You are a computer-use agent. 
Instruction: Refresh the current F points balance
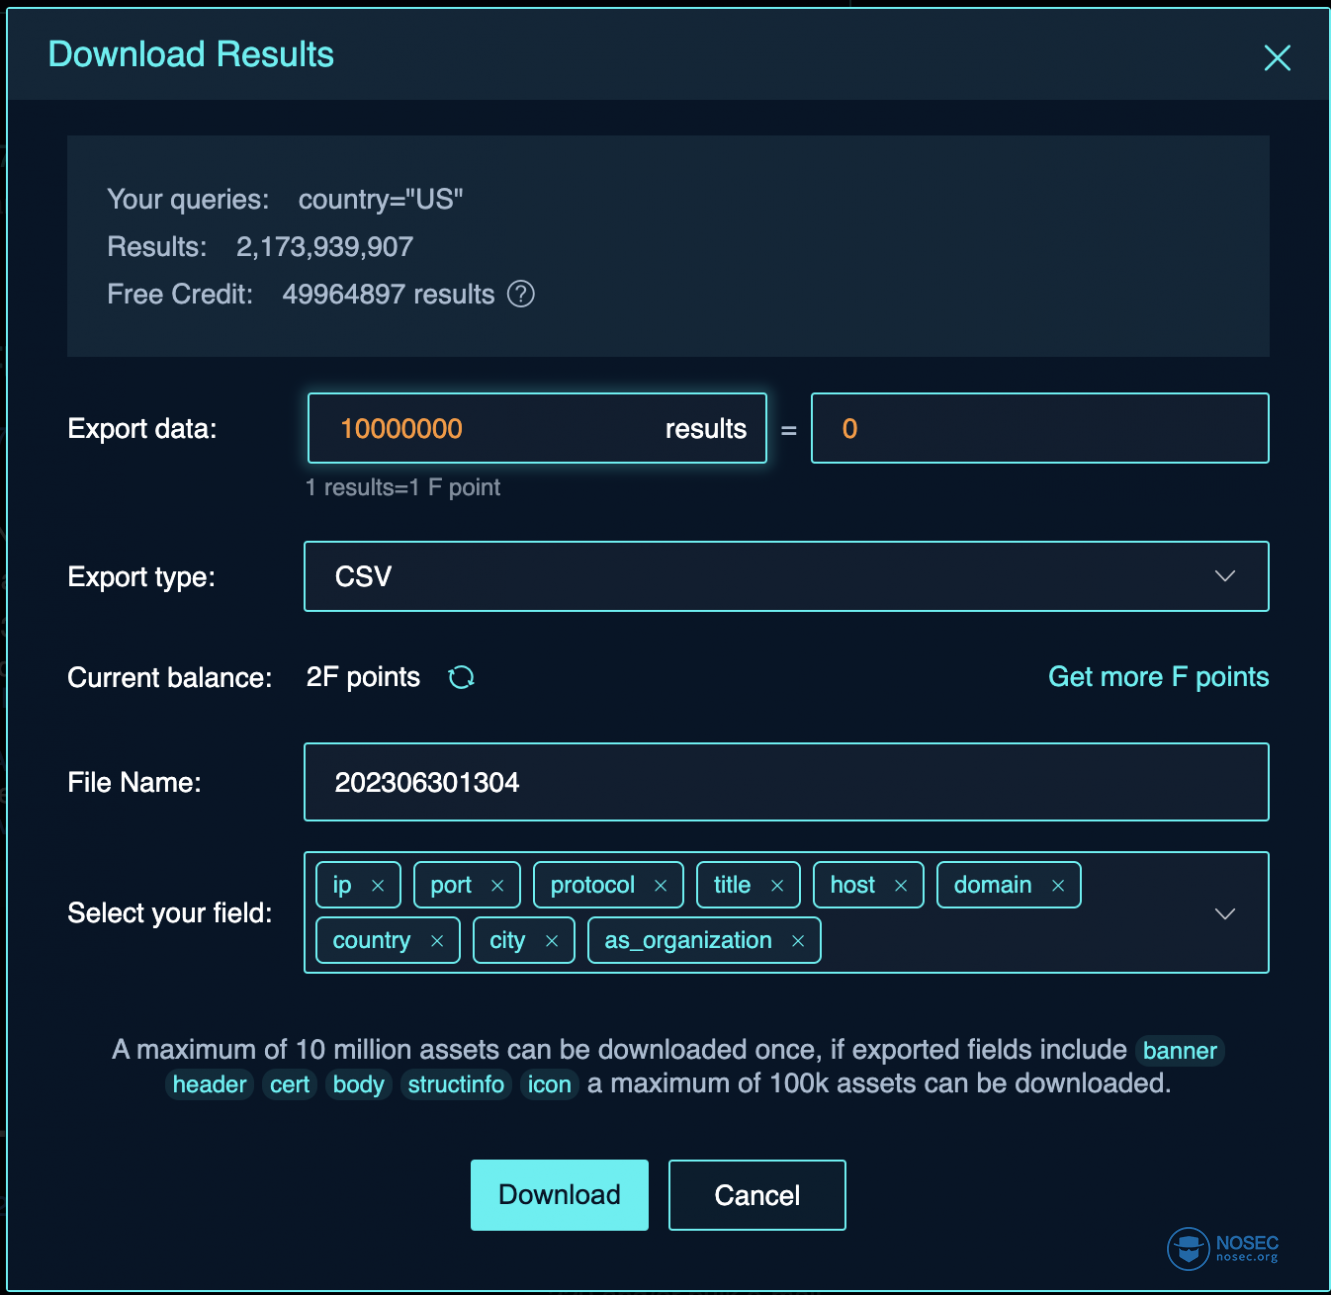pos(461,677)
